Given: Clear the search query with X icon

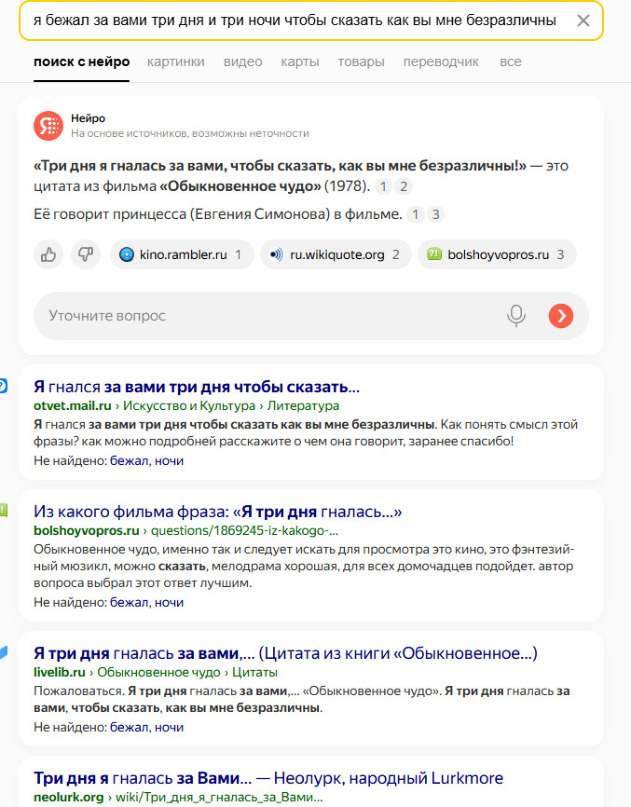Looking at the screenshot, I should pyautogui.click(x=583, y=21).
